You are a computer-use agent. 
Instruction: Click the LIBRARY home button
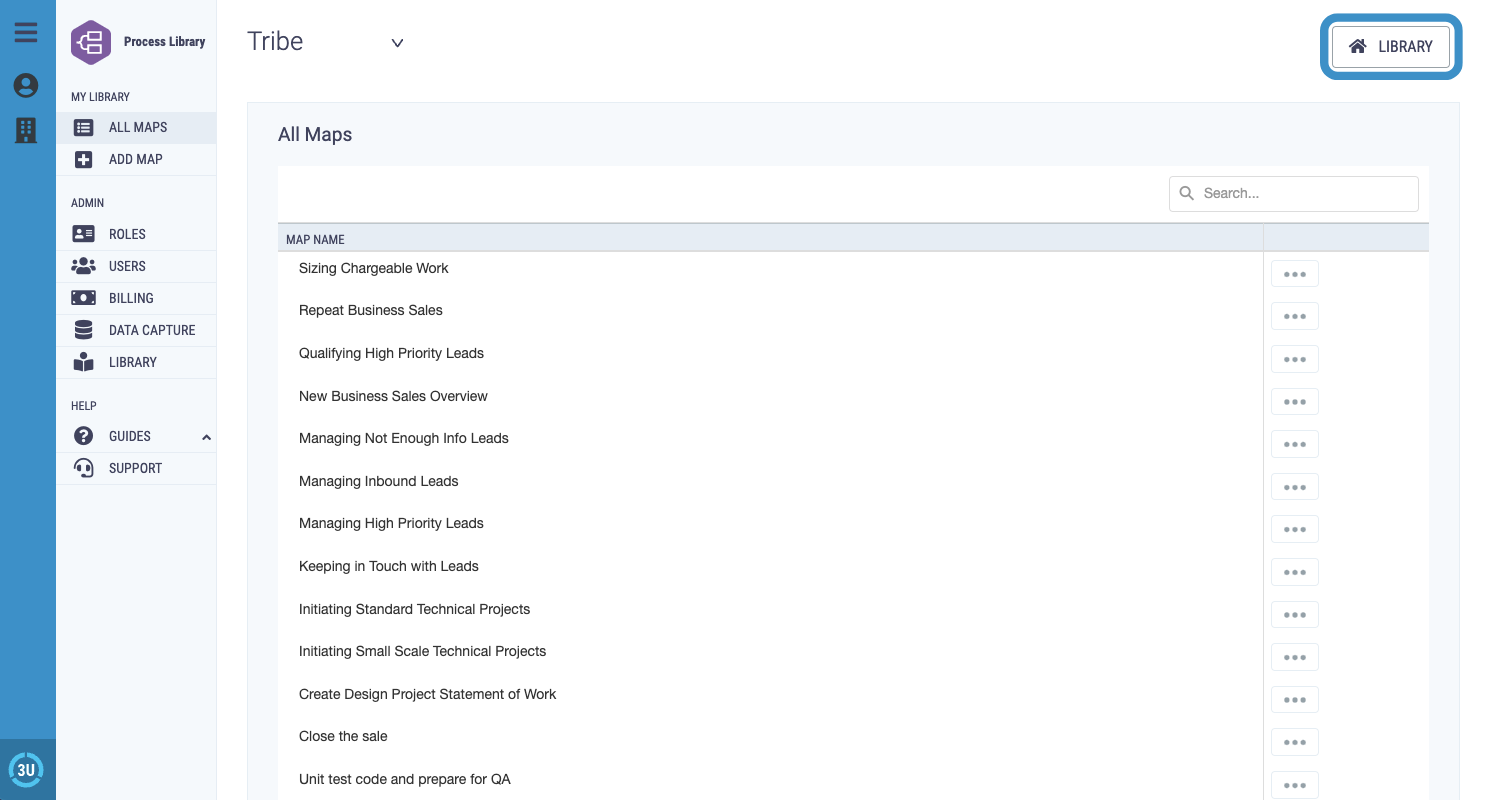pos(1391,46)
